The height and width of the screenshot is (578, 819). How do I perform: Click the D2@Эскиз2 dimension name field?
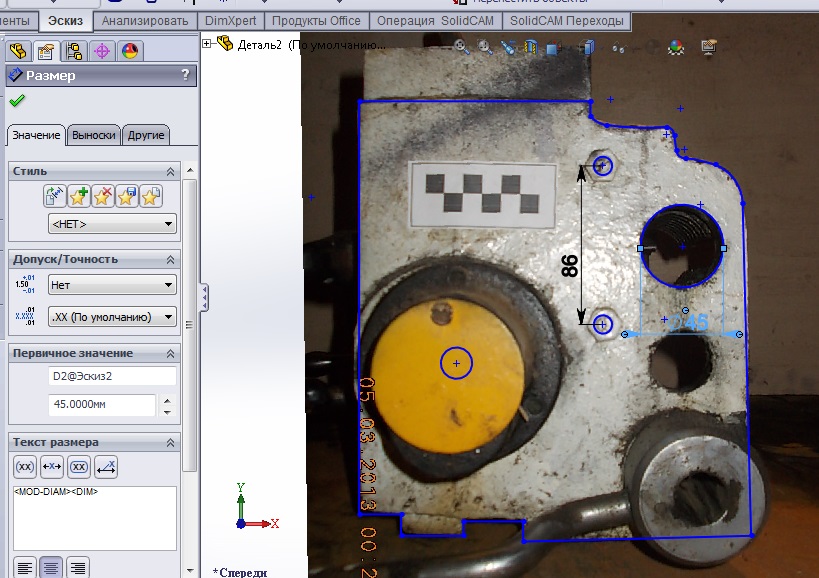coord(112,376)
